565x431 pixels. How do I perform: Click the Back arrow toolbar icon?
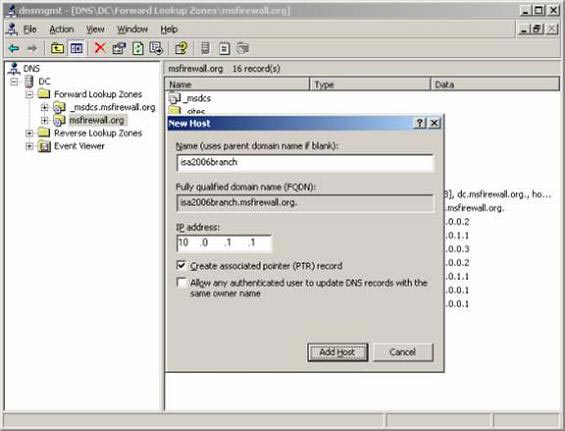[x=14, y=48]
